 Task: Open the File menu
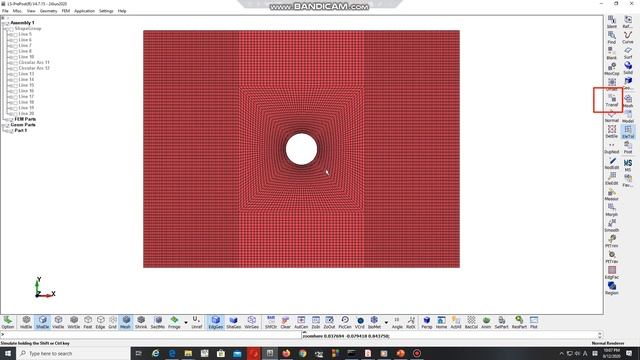click(x=5, y=11)
